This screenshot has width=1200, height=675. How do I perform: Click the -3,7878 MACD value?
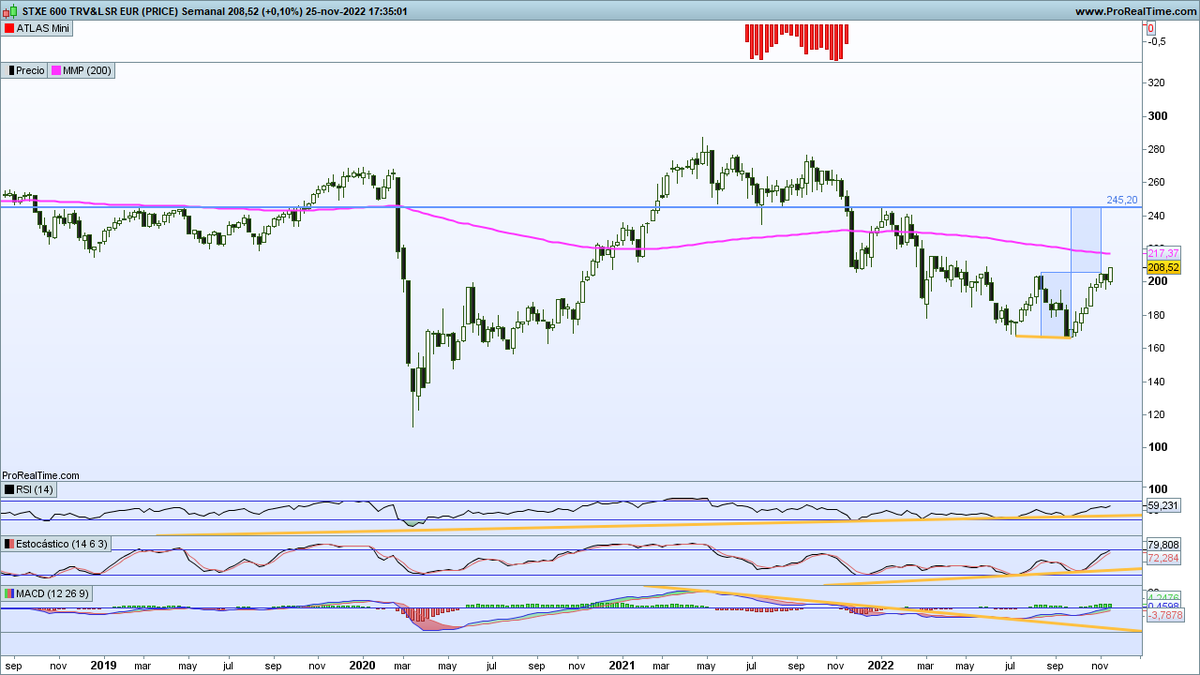(1164, 616)
